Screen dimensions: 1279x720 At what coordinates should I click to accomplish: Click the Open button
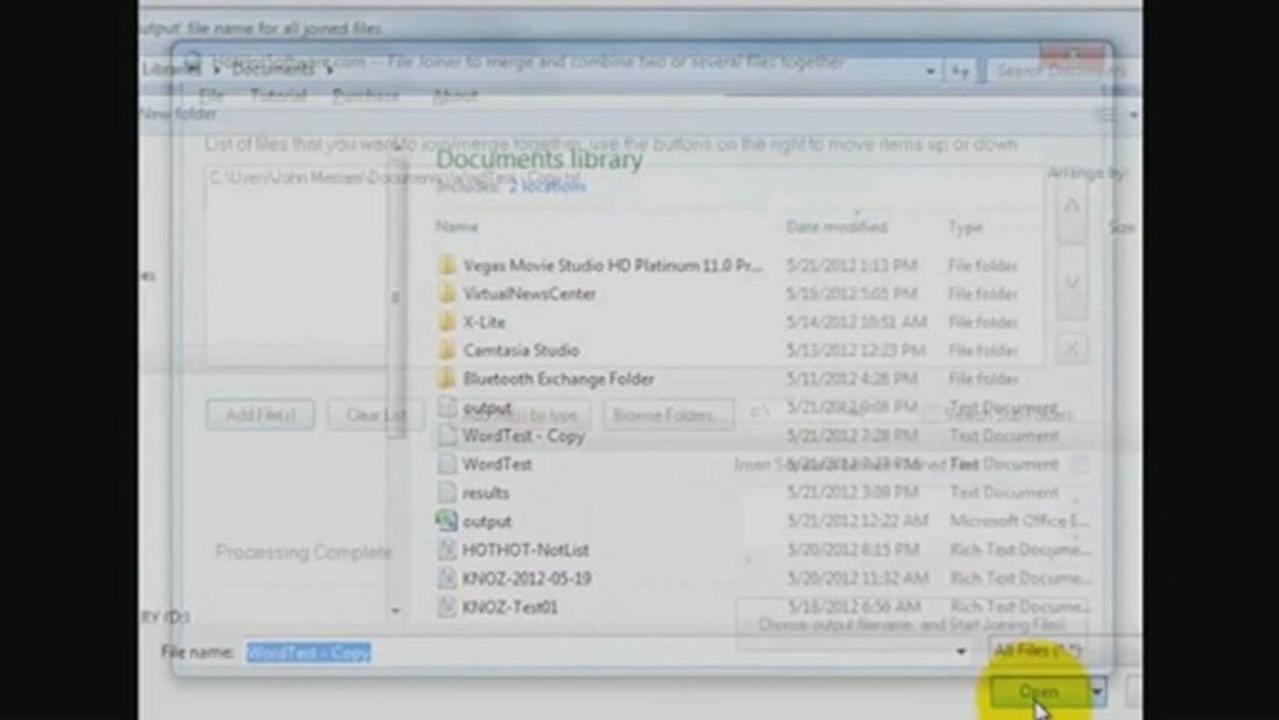coord(1038,691)
